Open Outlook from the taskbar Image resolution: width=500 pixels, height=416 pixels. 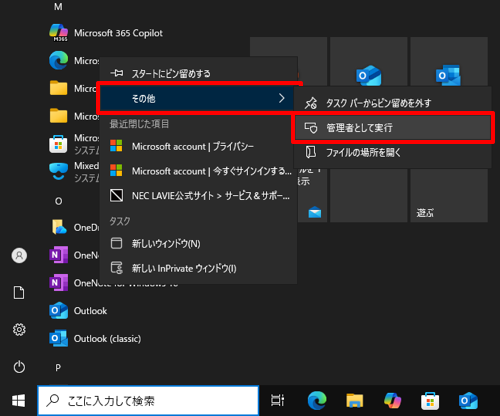coord(468,400)
